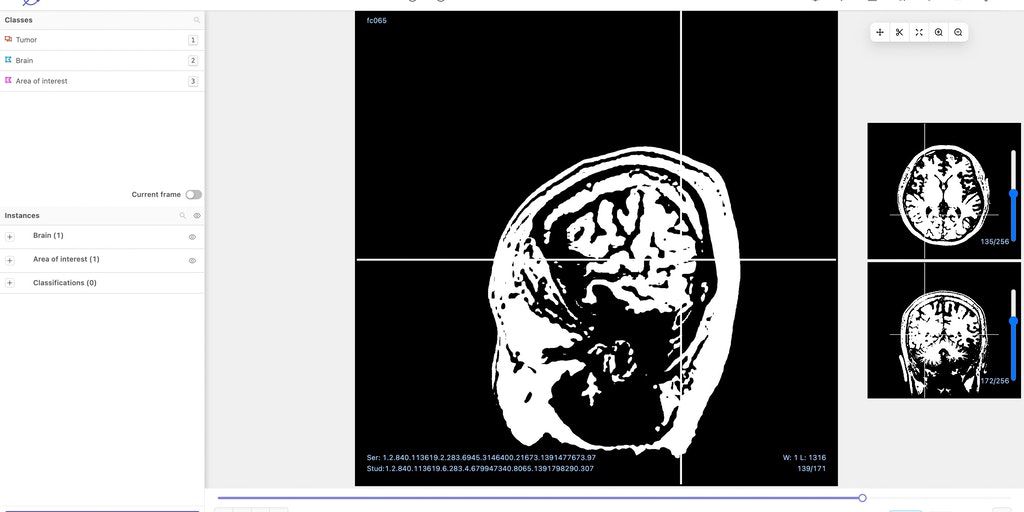Image resolution: width=1024 pixels, height=512 pixels.
Task: Toggle the Current frame switch
Action: coord(193,195)
